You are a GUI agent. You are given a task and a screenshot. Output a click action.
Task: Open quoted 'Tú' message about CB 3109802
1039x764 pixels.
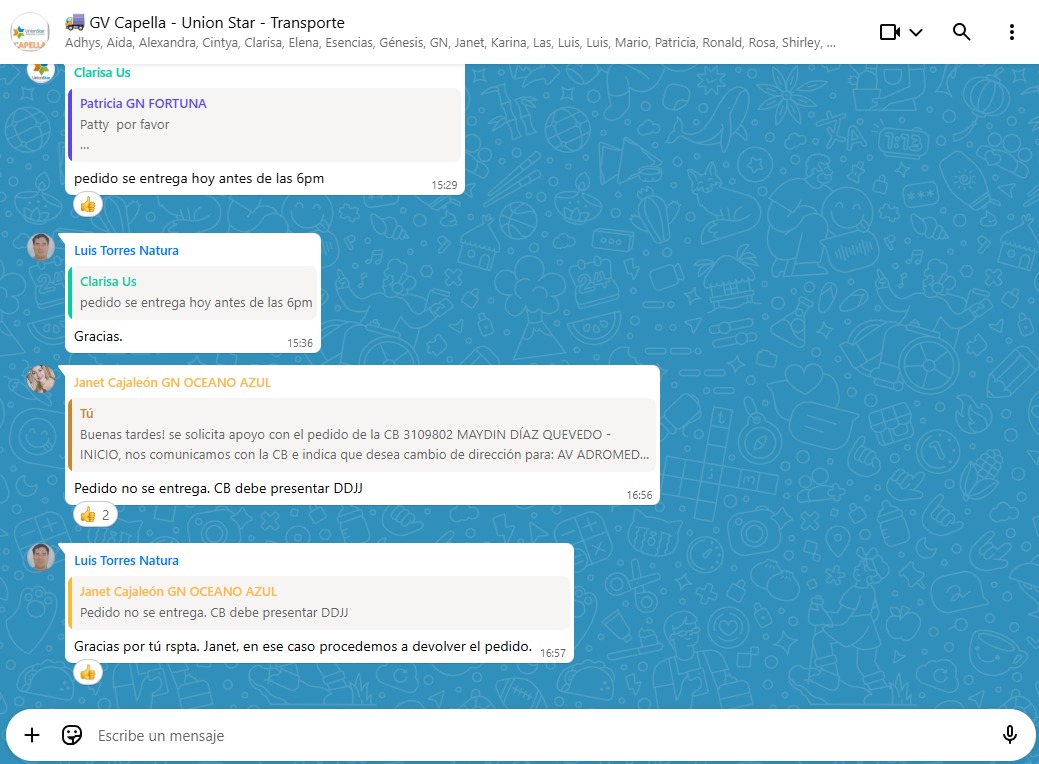pyautogui.click(x=362, y=435)
